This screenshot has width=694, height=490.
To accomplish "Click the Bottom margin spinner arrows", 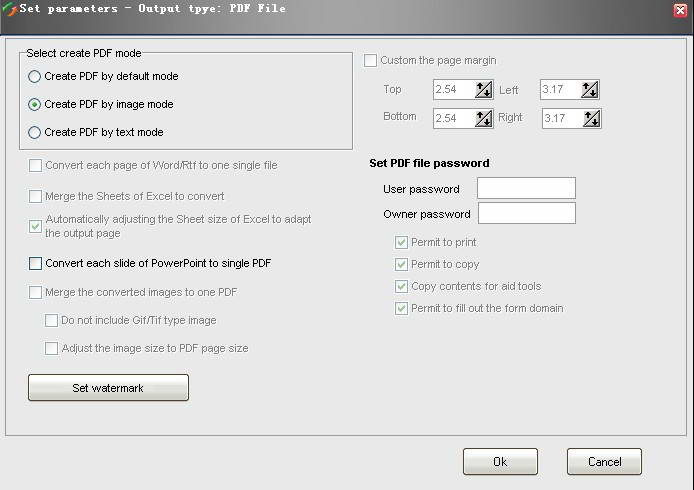I will (484, 118).
